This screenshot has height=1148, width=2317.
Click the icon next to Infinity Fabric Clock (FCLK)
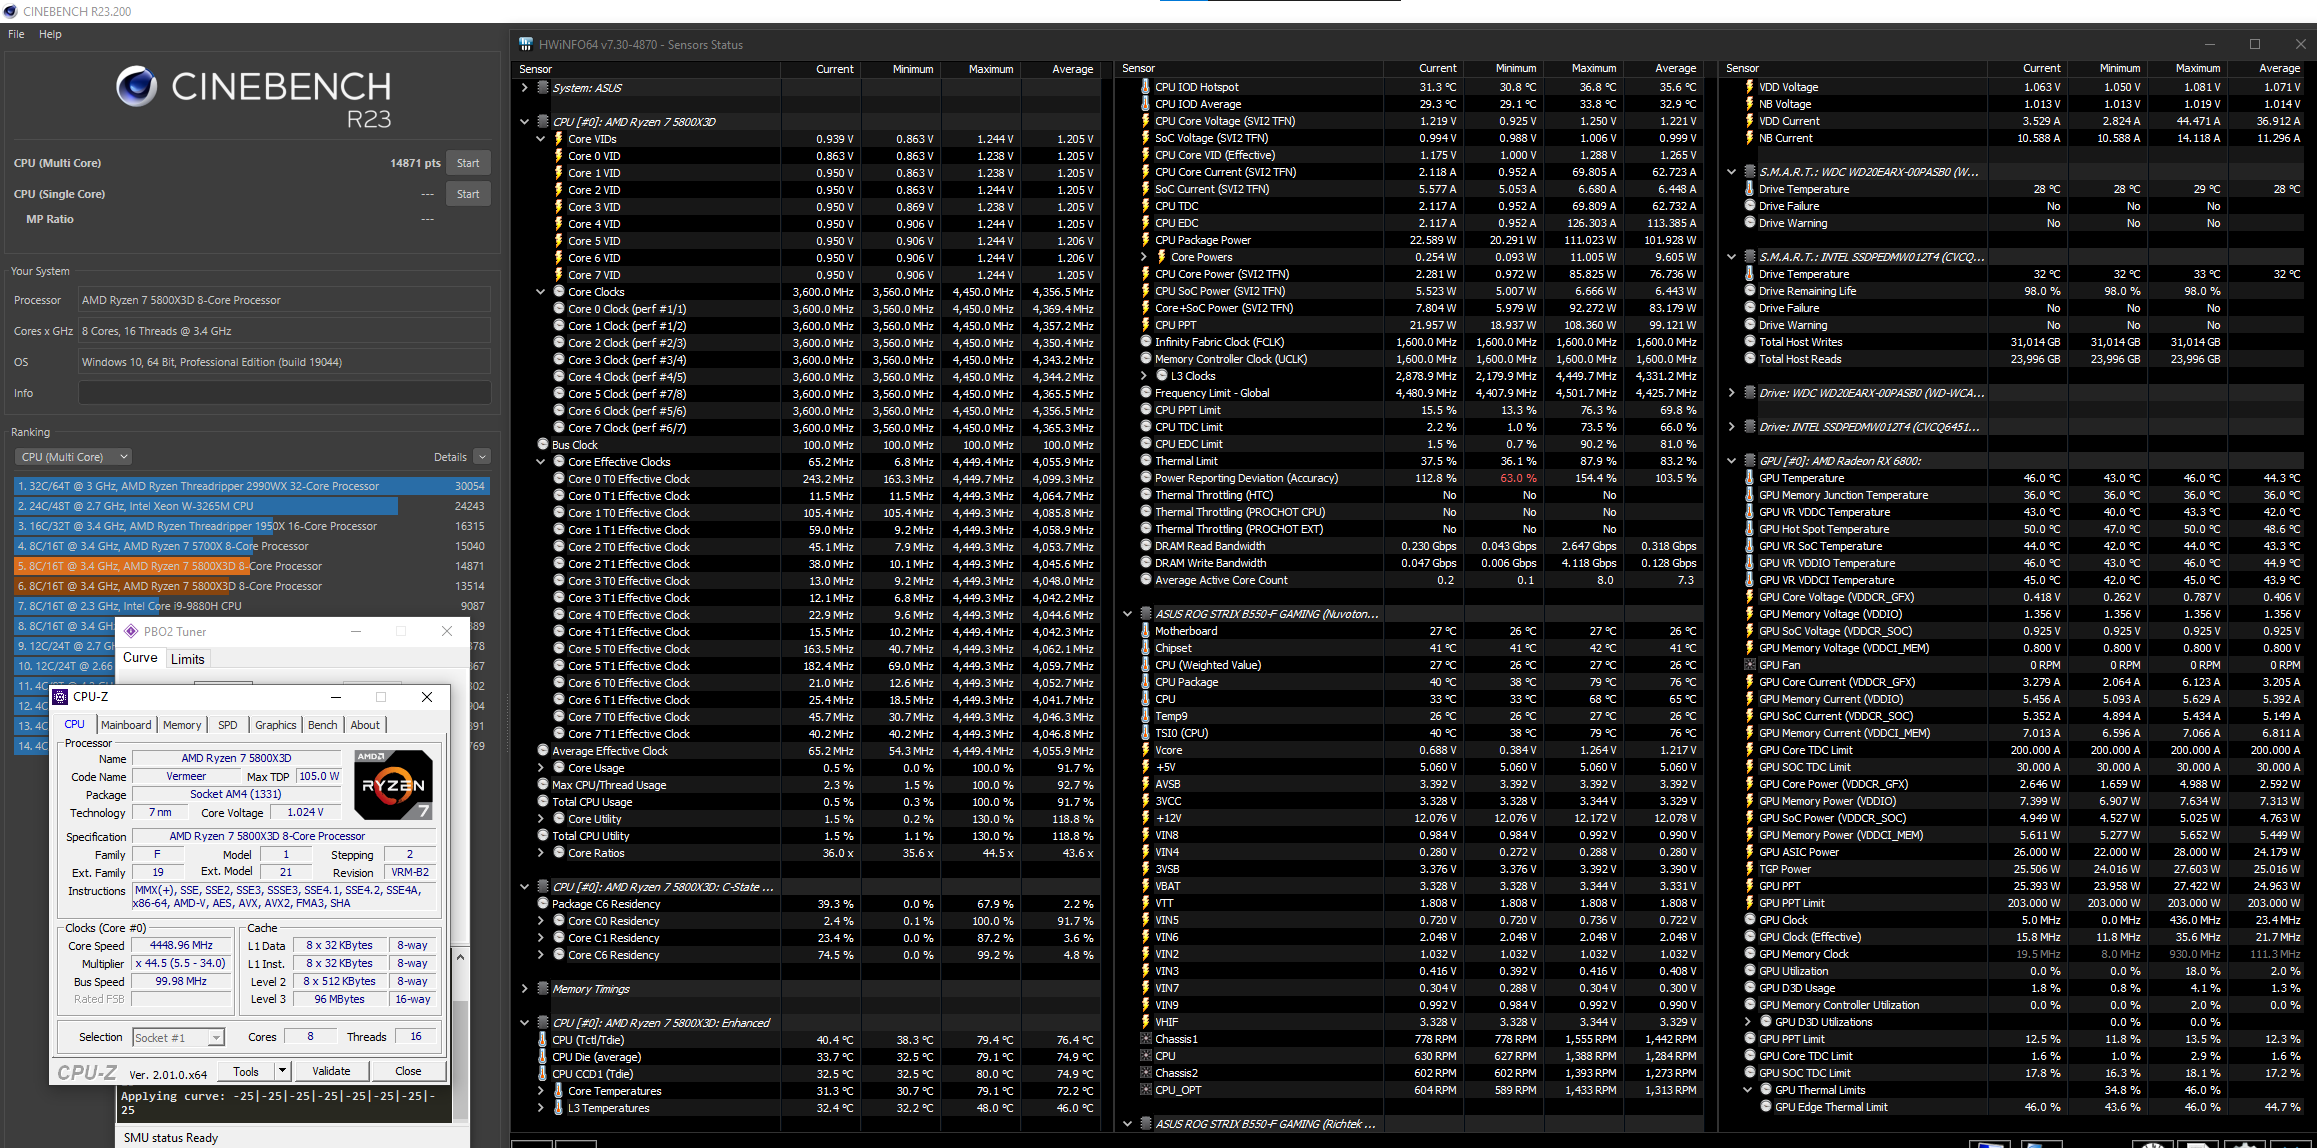point(1146,342)
